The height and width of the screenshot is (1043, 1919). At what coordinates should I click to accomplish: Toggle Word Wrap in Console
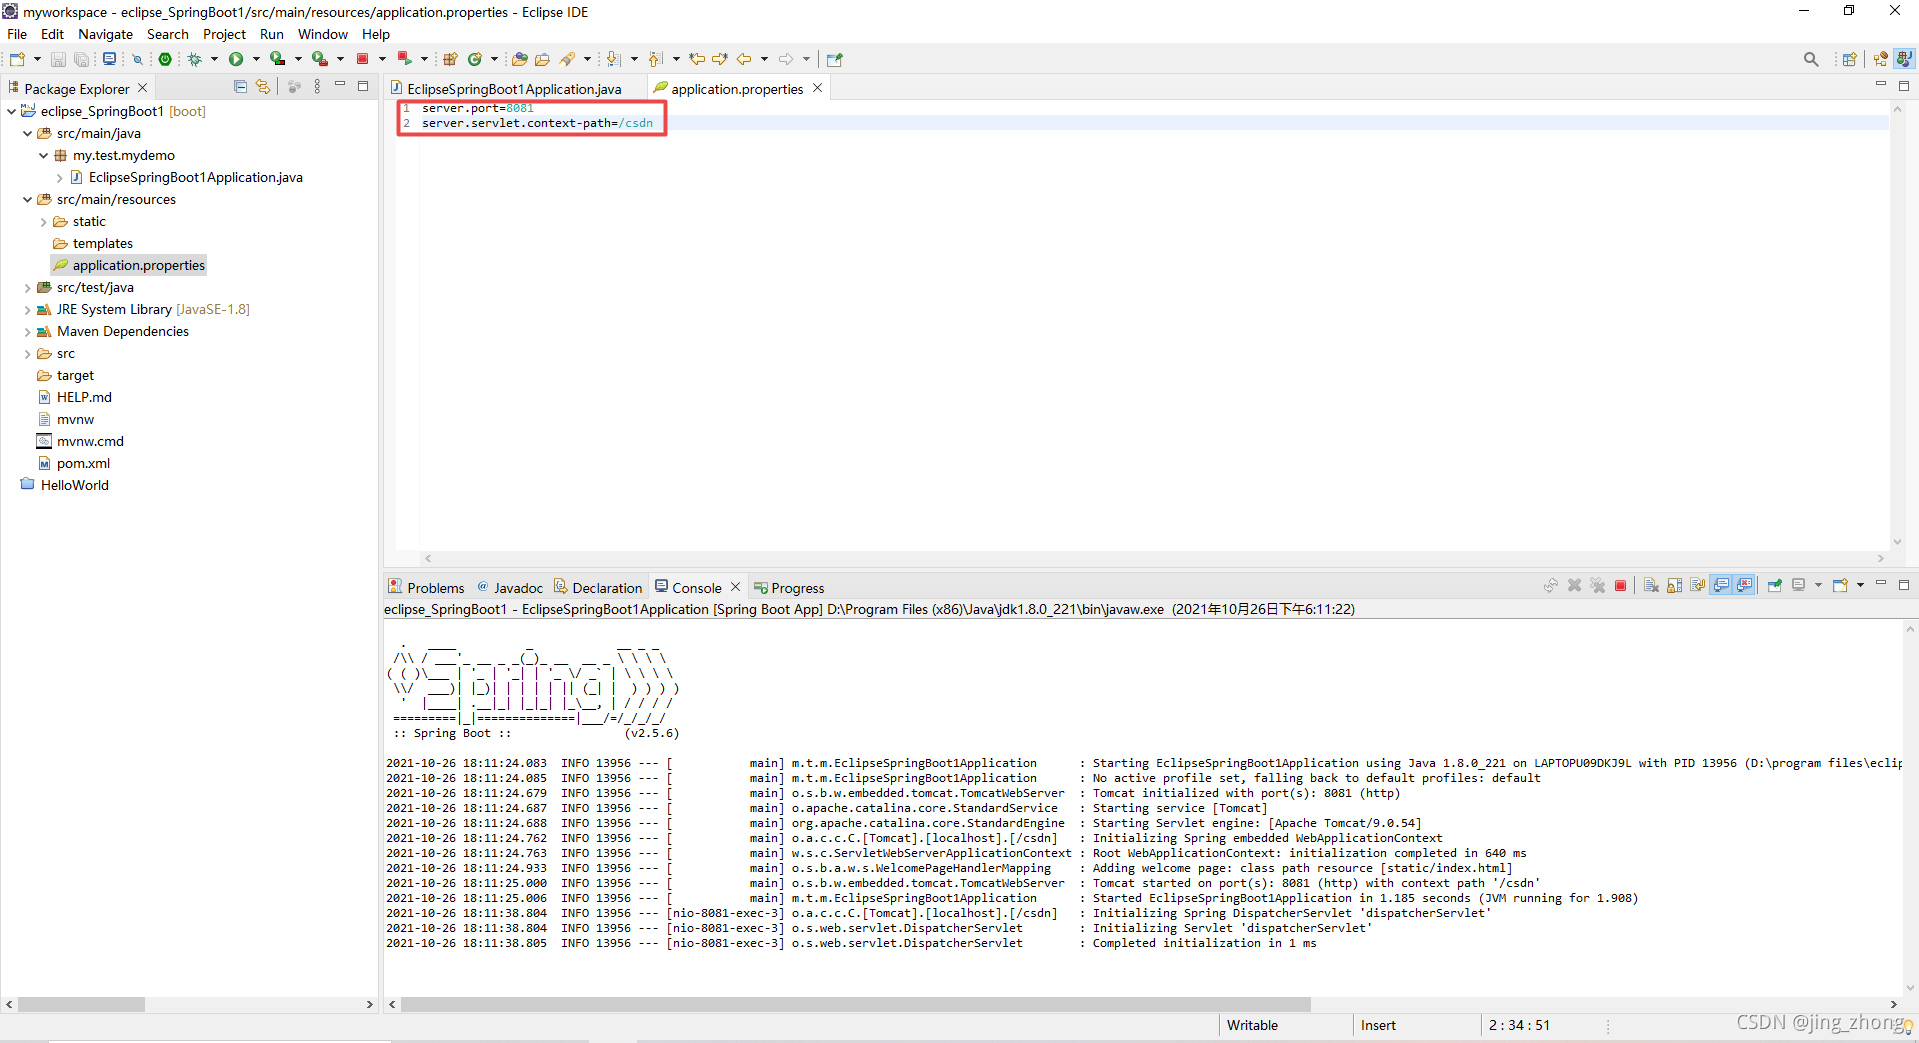pyautogui.click(x=1698, y=586)
